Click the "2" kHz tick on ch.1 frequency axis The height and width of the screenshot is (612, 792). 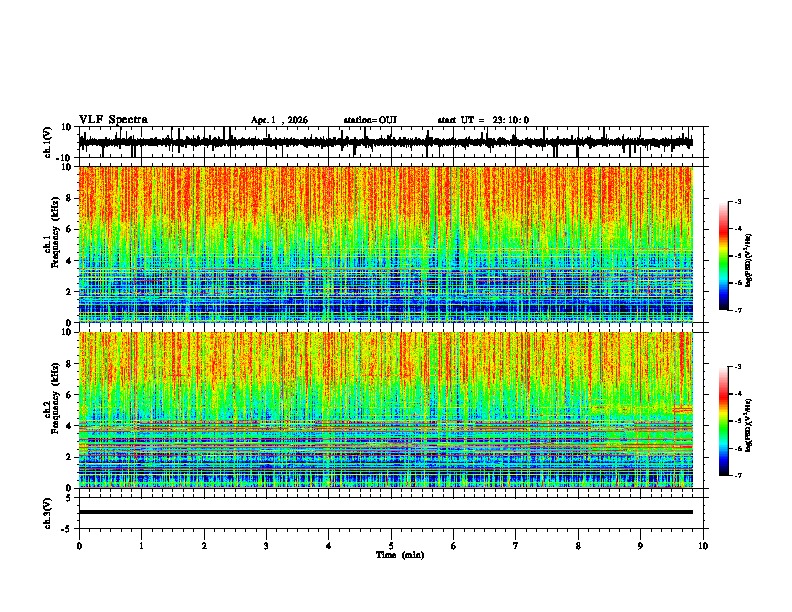(70, 292)
